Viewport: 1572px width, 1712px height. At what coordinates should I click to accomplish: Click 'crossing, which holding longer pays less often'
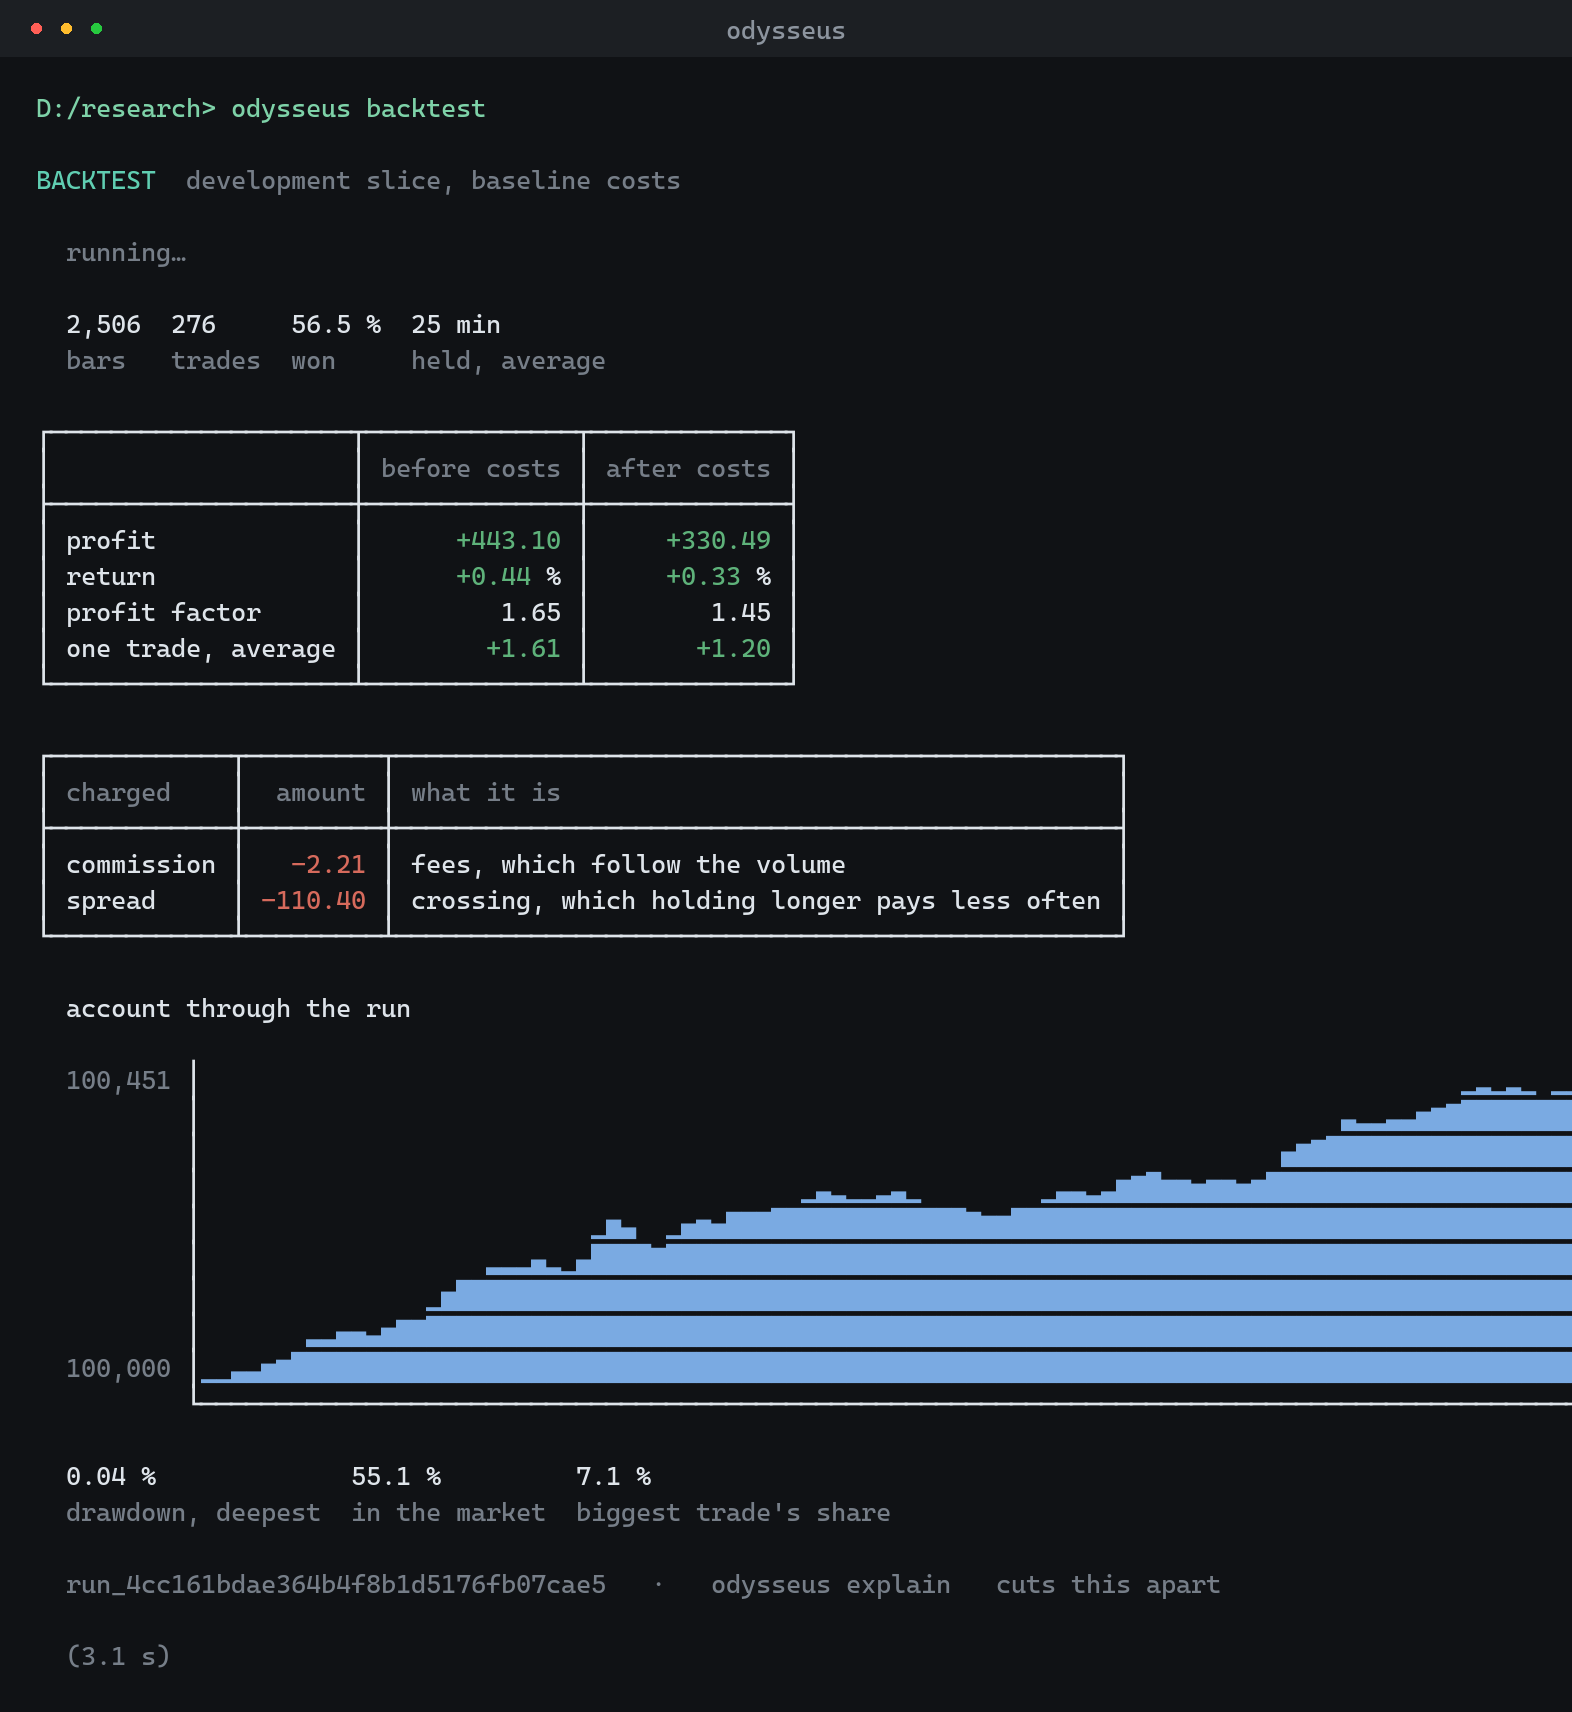(756, 901)
